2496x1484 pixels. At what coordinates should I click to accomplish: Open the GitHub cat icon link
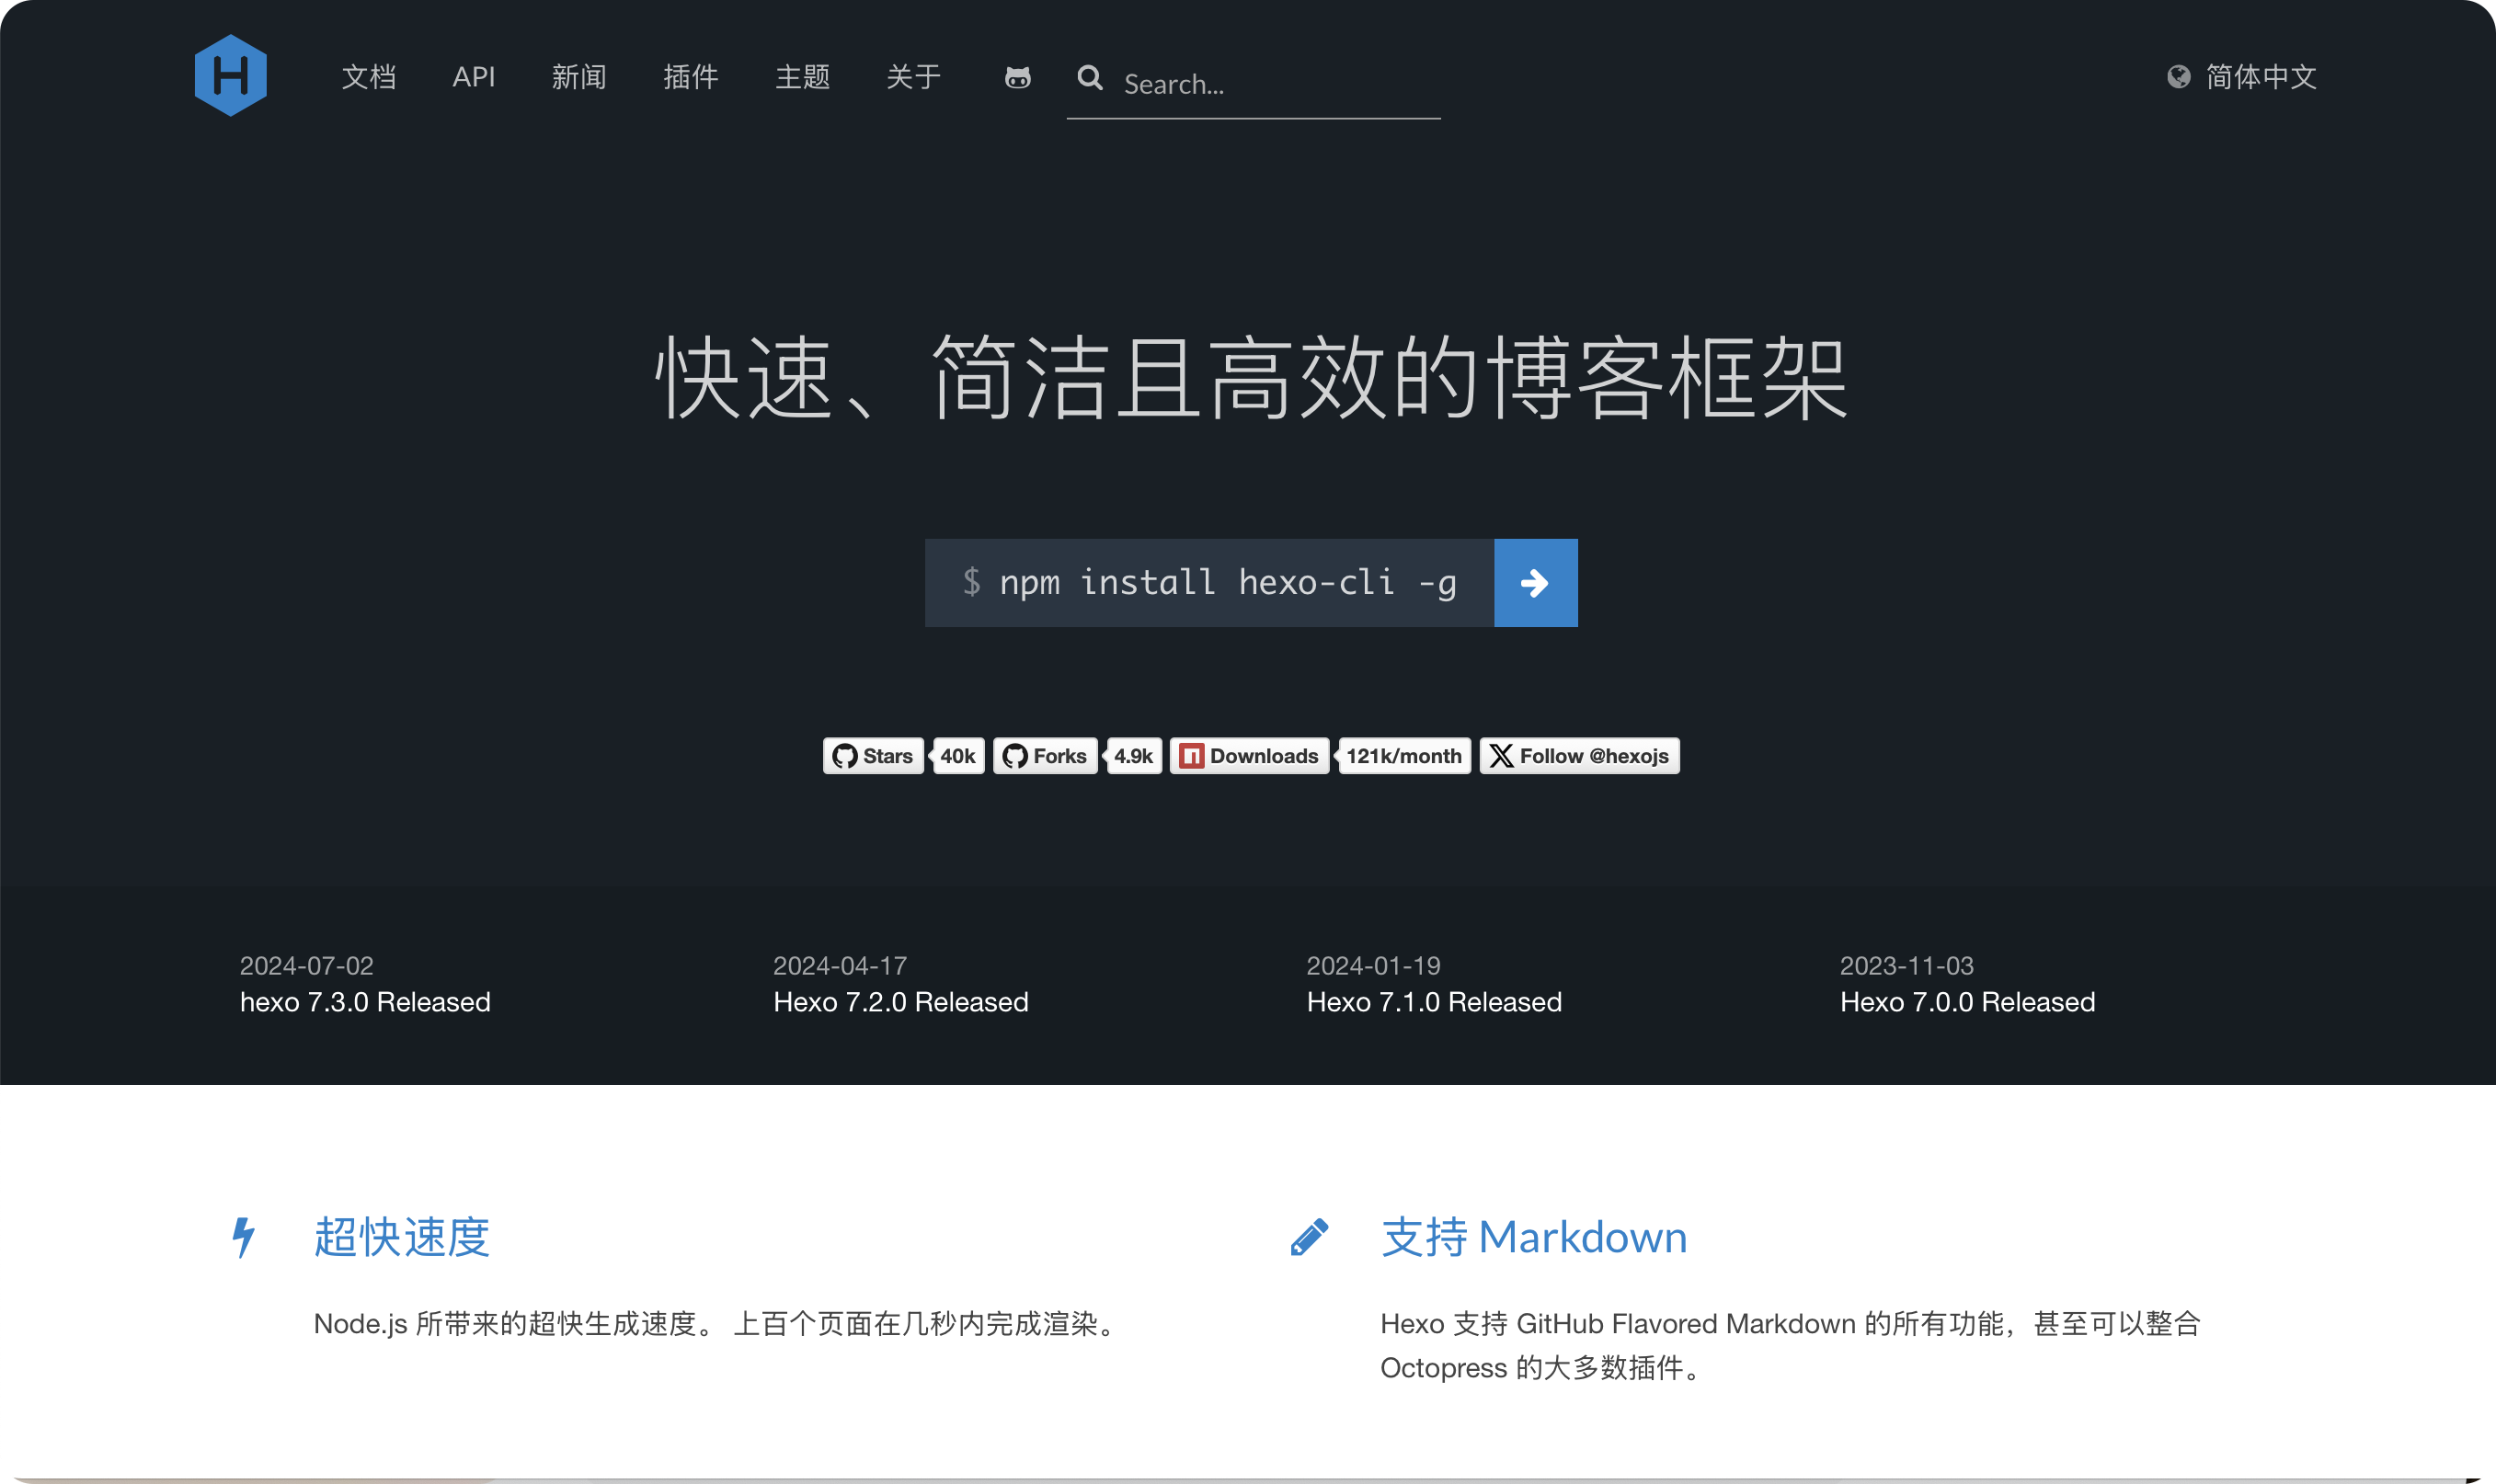[x=1017, y=77]
